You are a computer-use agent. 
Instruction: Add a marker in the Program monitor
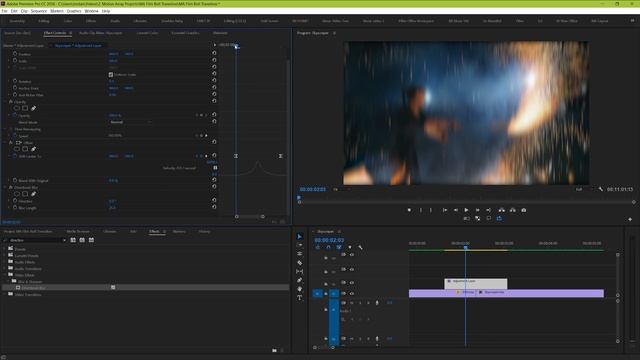click(409, 210)
